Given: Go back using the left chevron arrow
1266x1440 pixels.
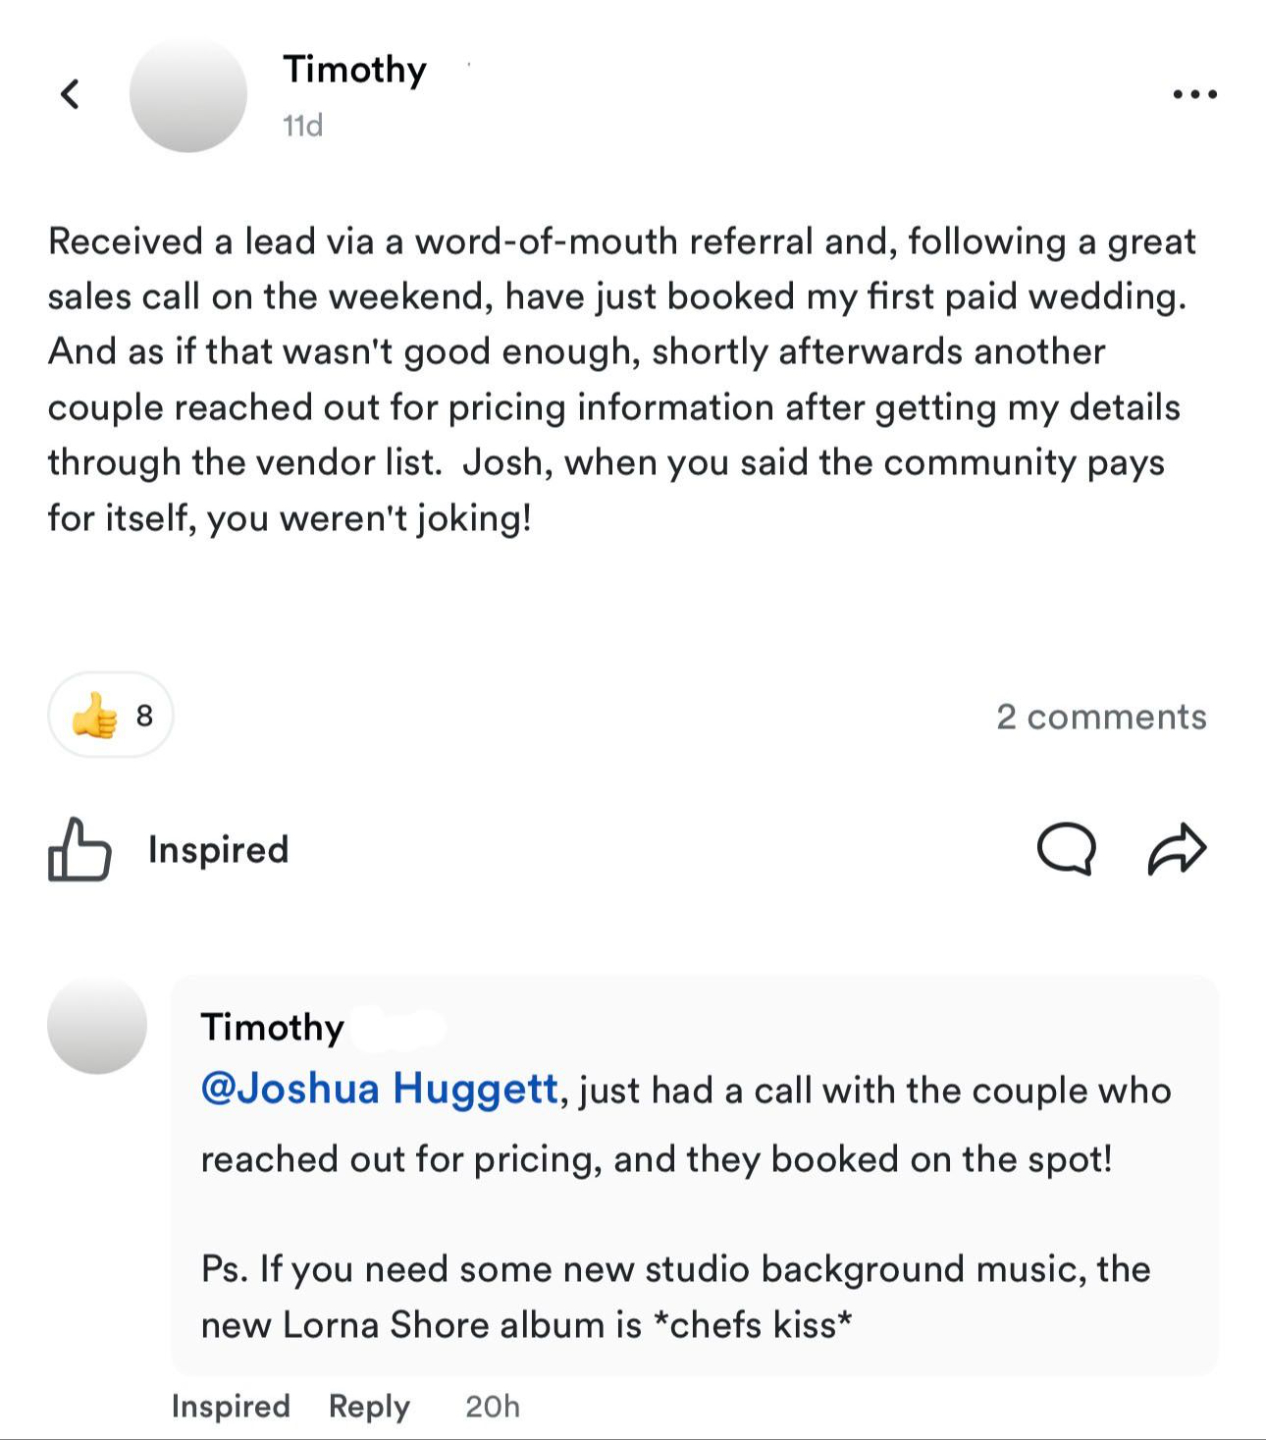Looking at the screenshot, I should [70, 94].
